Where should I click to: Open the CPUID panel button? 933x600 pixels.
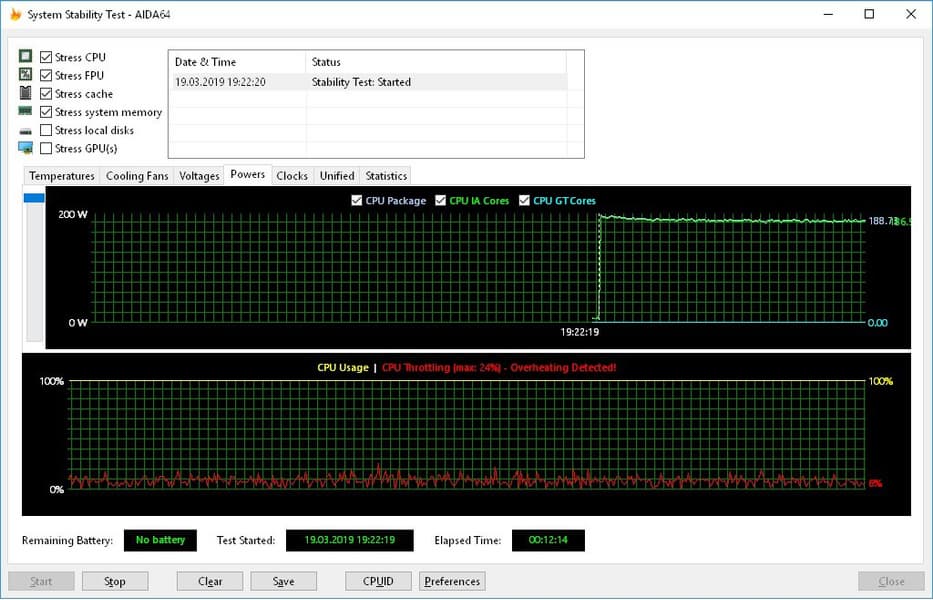(x=378, y=582)
